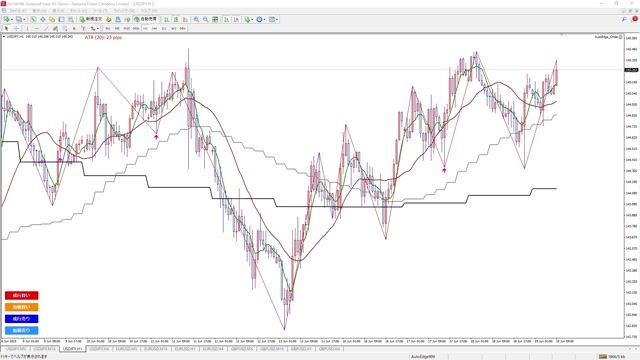Image resolution: width=640 pixels, height=360 pixels.
Task: Select the M15 timeframe button
Action: tap(127, 28)
